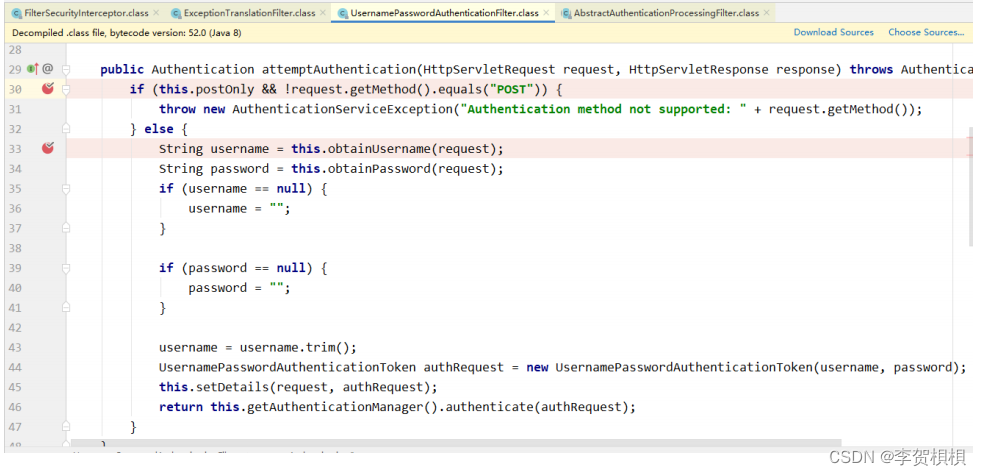Close the UsernamePasswordAuthenticationFilter.class tab
The height and width of the screenshot is (476, 981).
click(546, 13)
